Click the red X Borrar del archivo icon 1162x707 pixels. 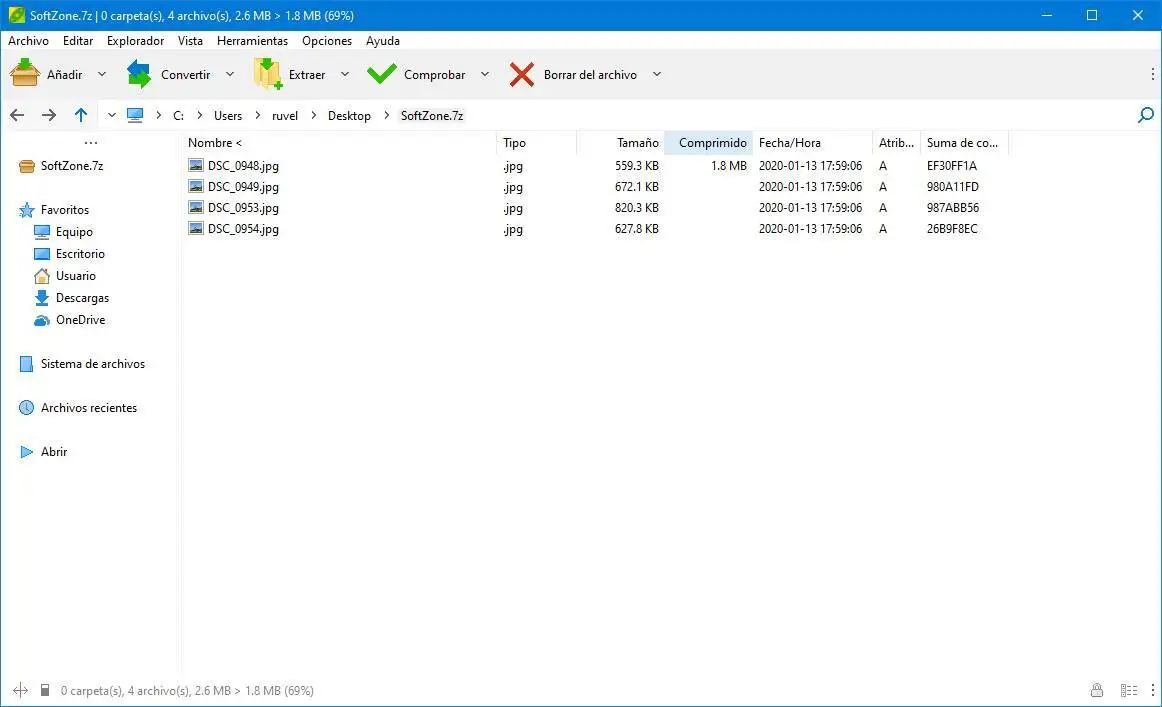coord(522,74)
